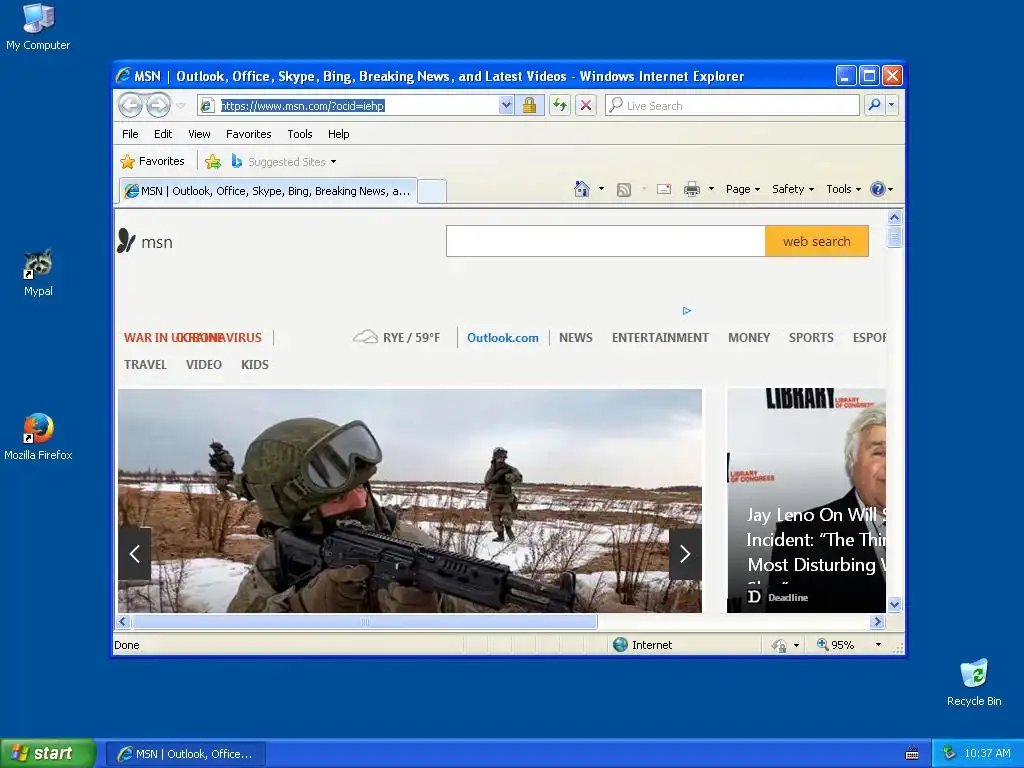1024x768 pixels.
Task: Open Suggested Sites dropdown
Action: 284,161
